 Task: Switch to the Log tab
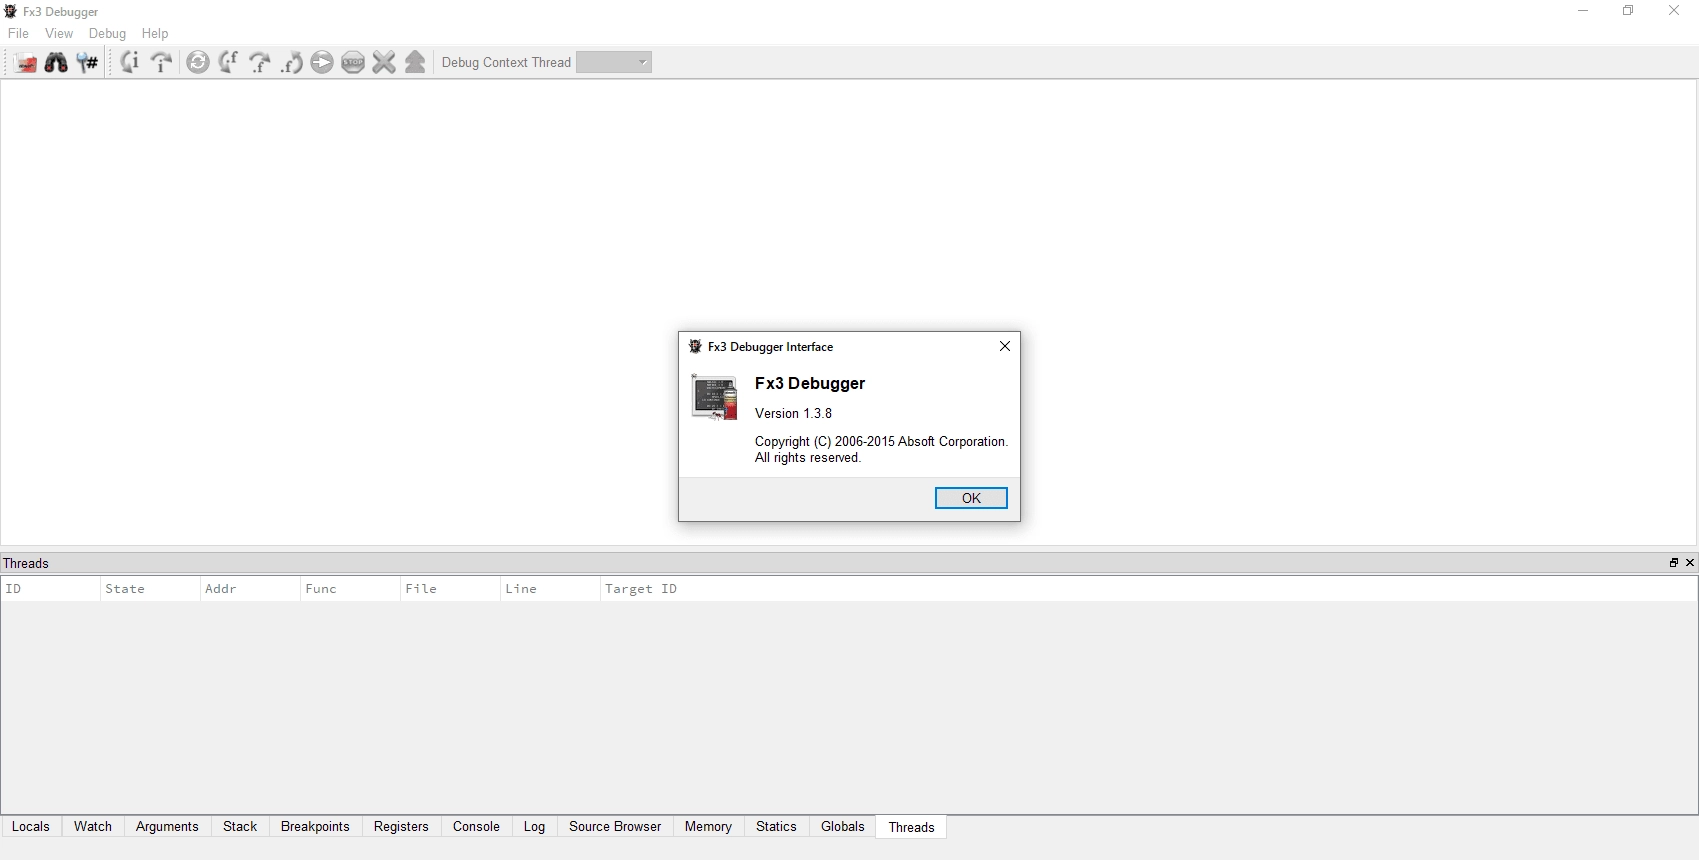click(x=534, y=827)
